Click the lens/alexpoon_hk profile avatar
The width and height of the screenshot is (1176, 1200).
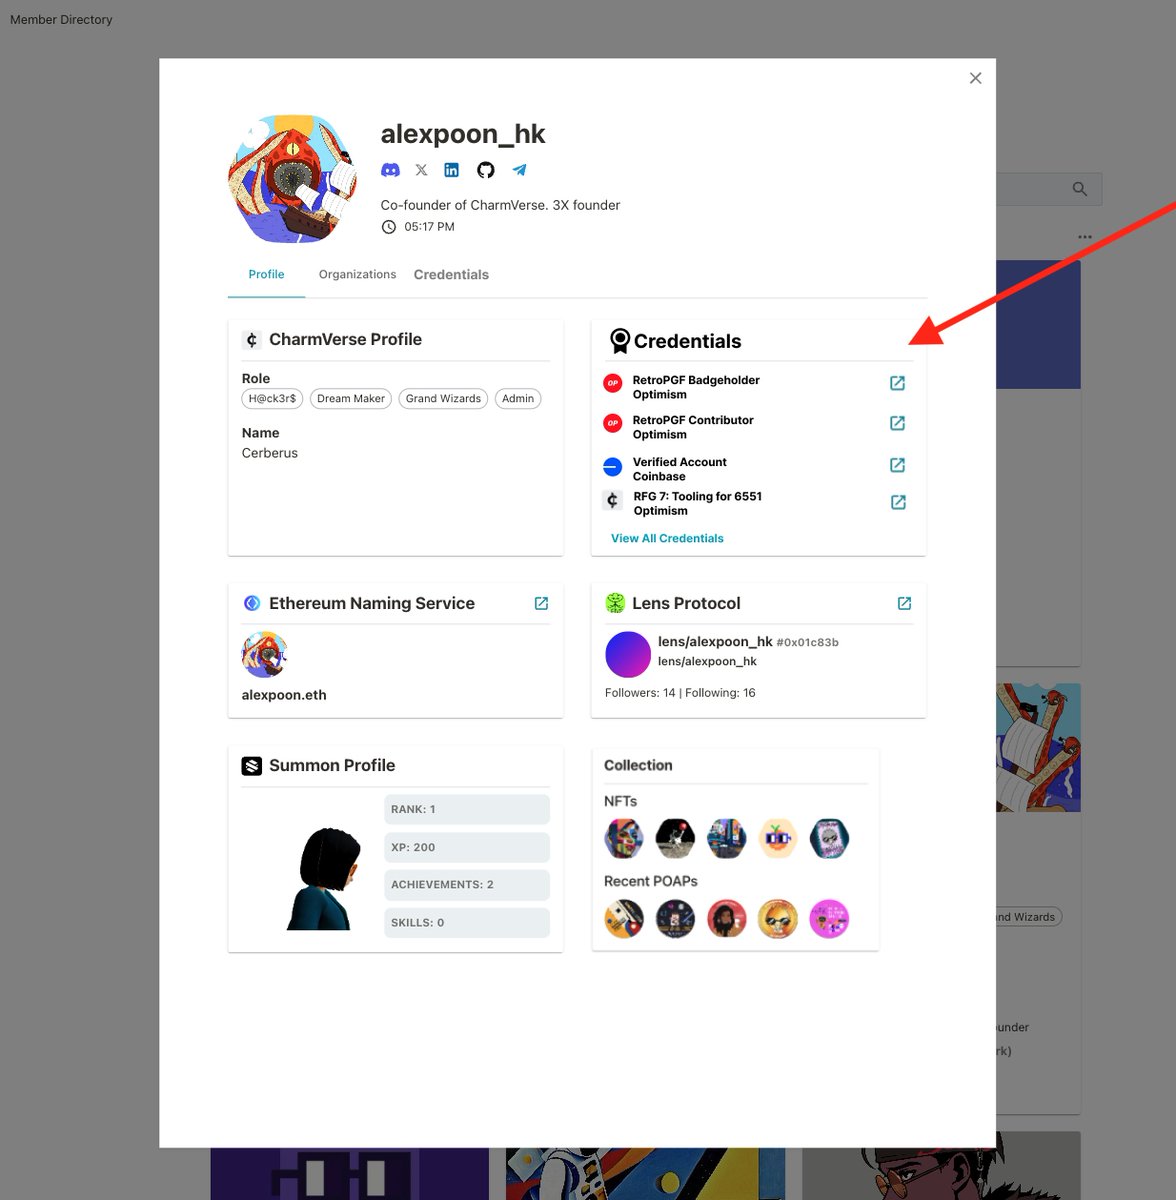pos(628,654)
